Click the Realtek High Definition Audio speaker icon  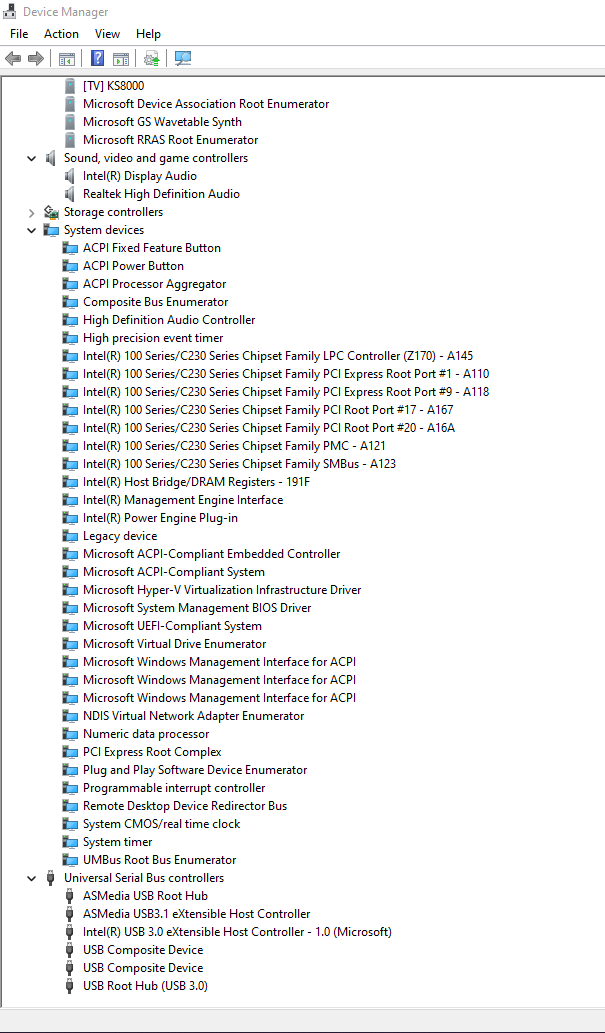click(x=70, y=194)
